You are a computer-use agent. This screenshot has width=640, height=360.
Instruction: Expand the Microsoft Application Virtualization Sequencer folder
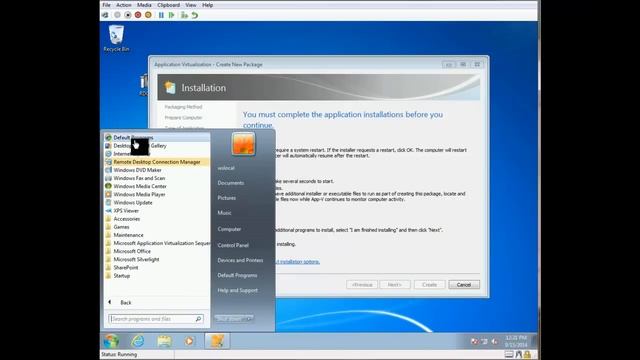(157, 243)
